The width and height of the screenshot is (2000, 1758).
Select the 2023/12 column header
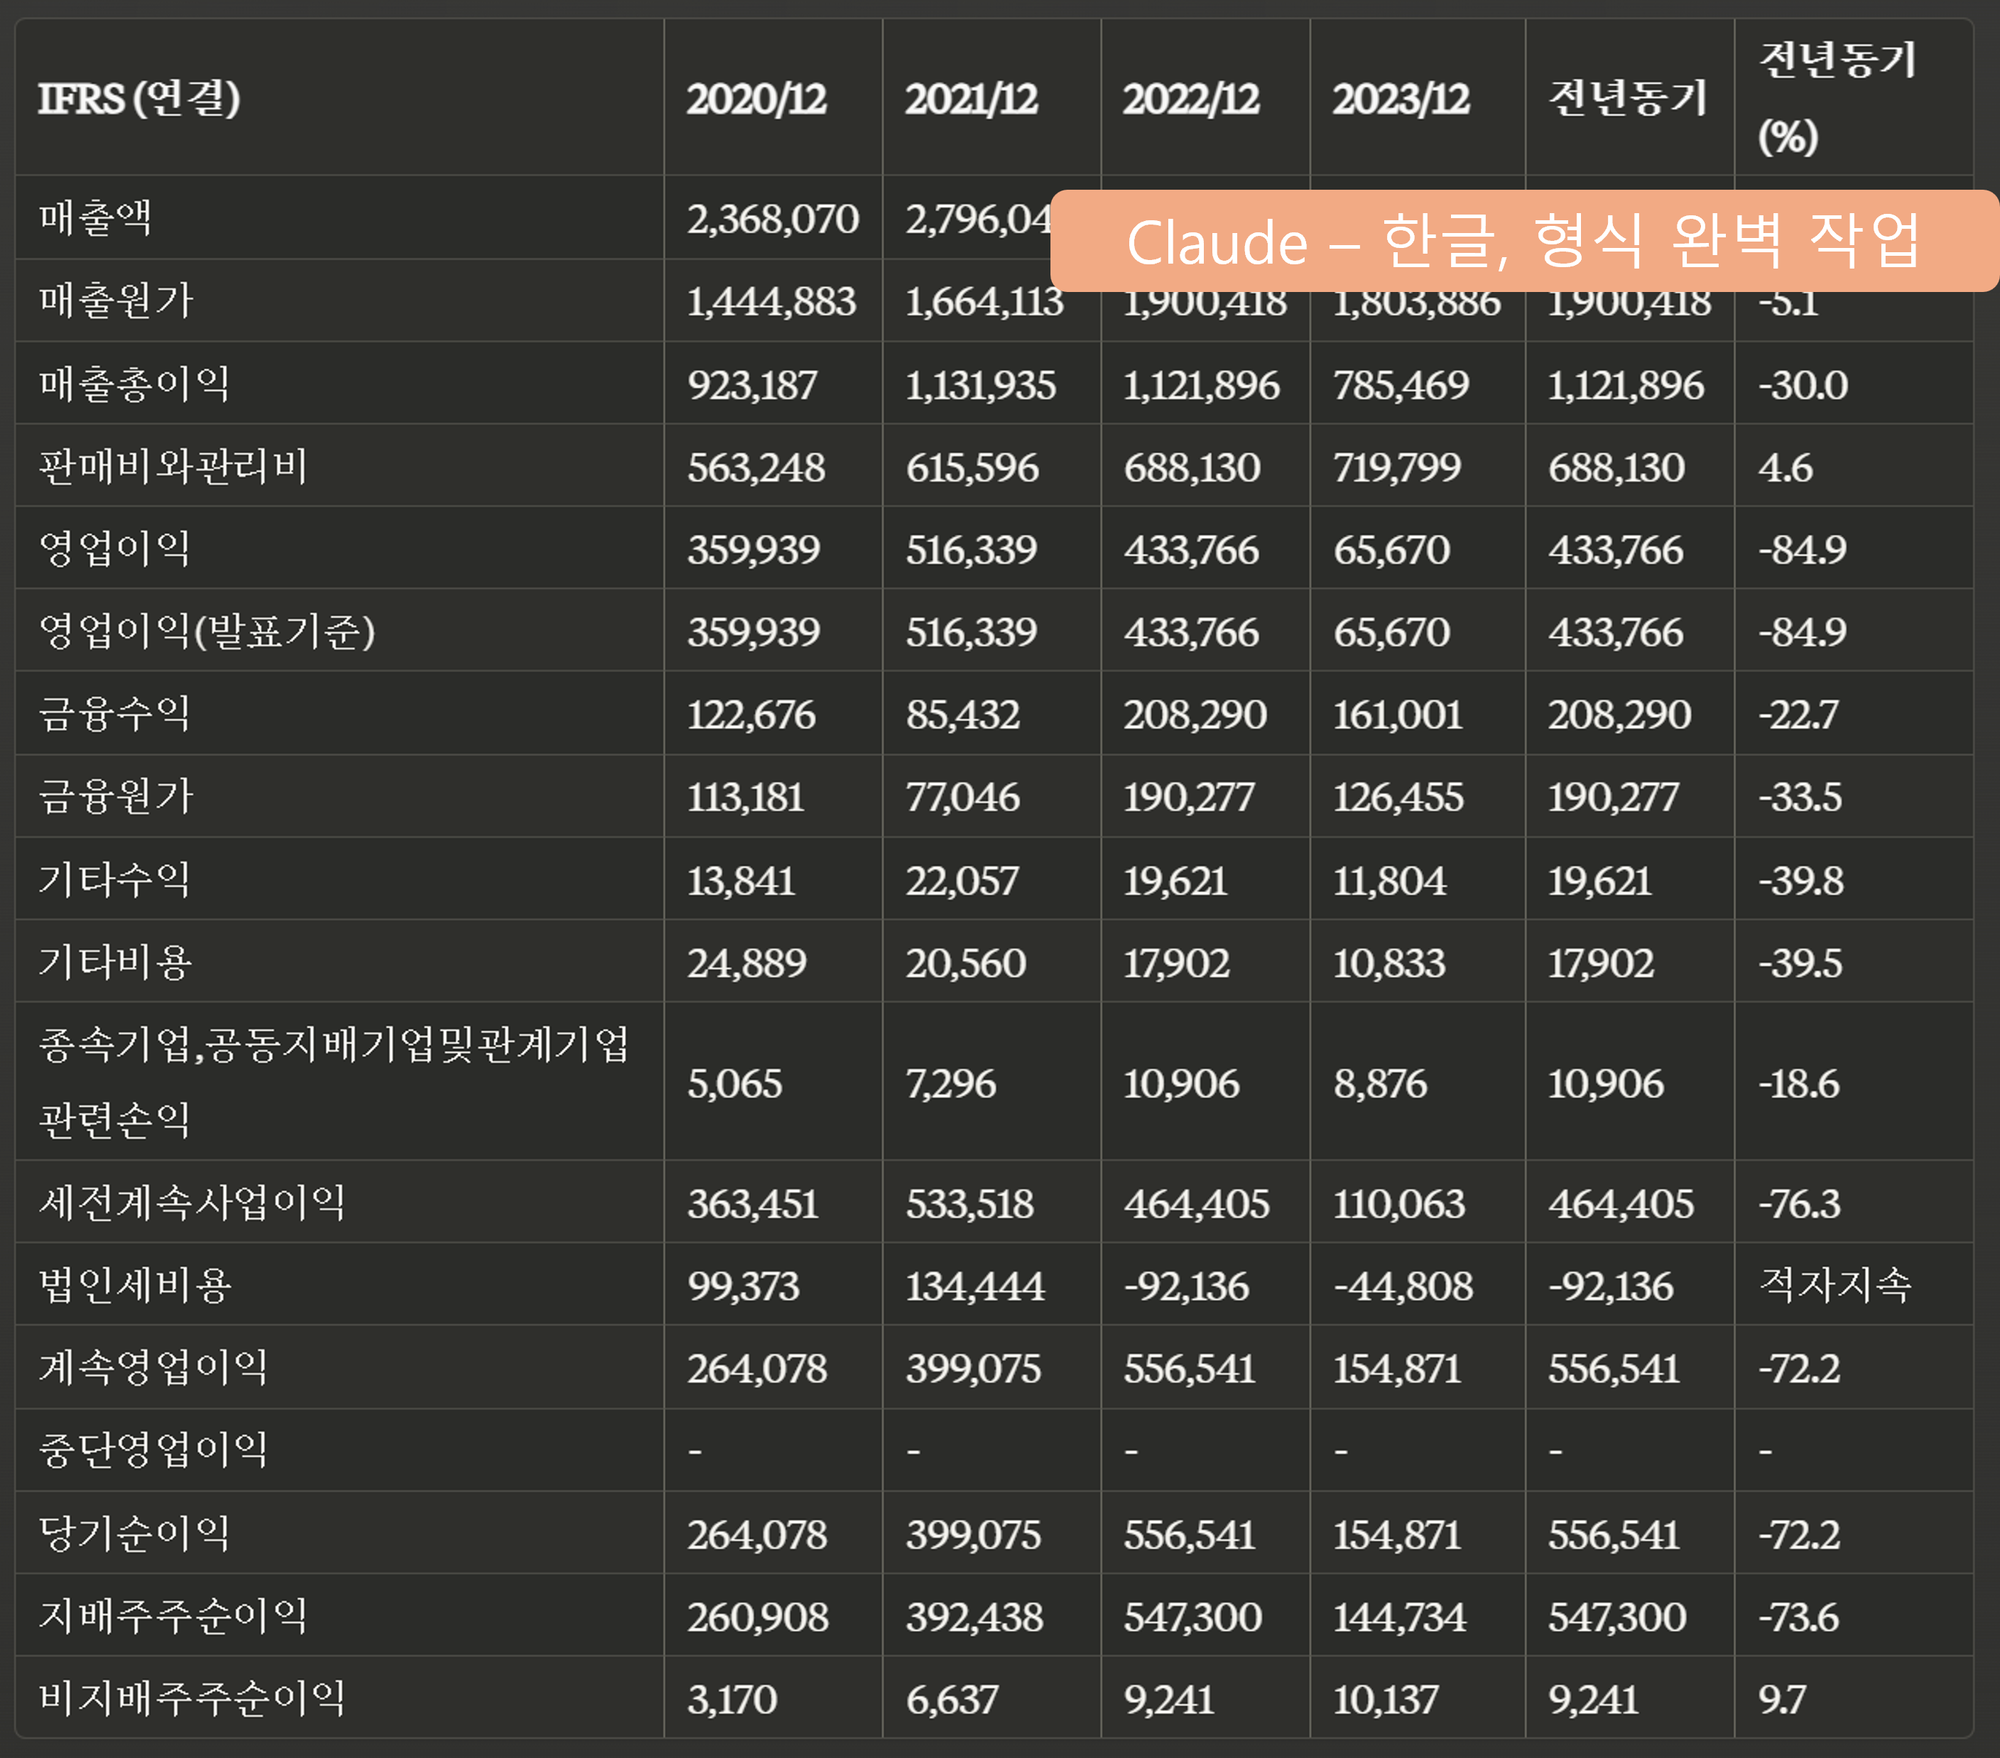pos(1400,99)
